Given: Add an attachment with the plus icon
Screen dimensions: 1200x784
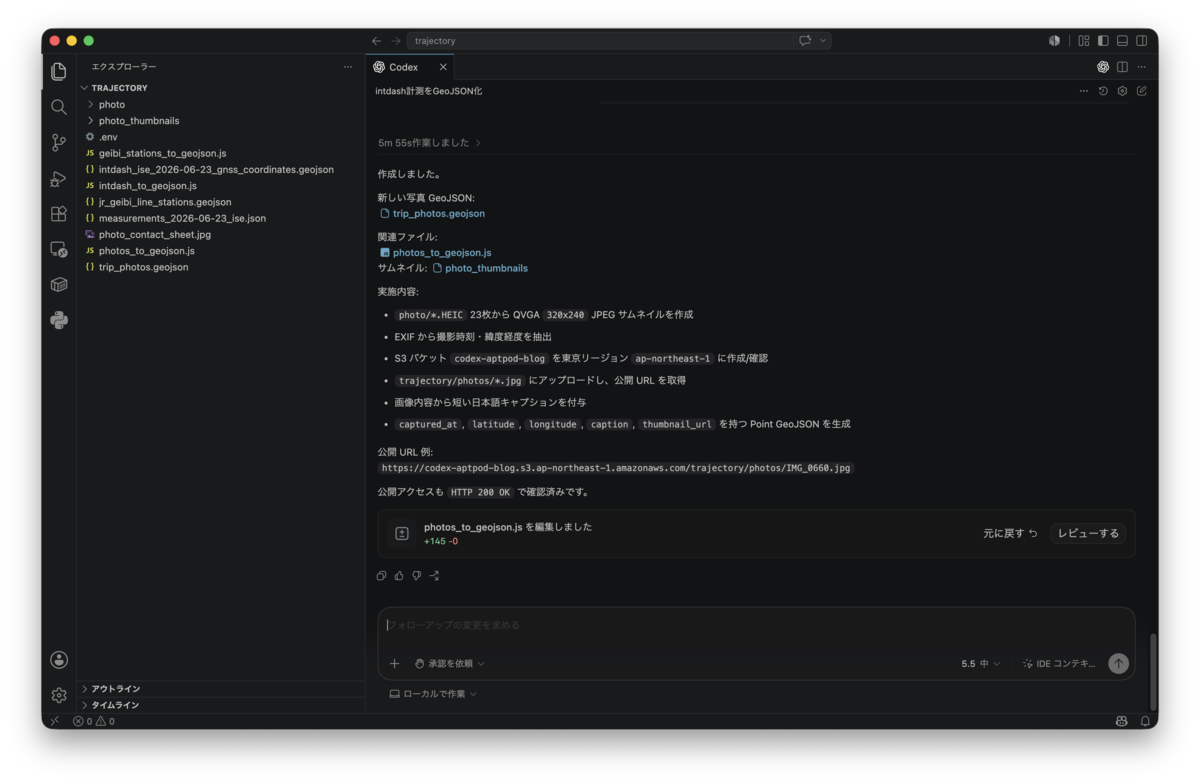Looking at the screenshot, I should click(394, 663).
